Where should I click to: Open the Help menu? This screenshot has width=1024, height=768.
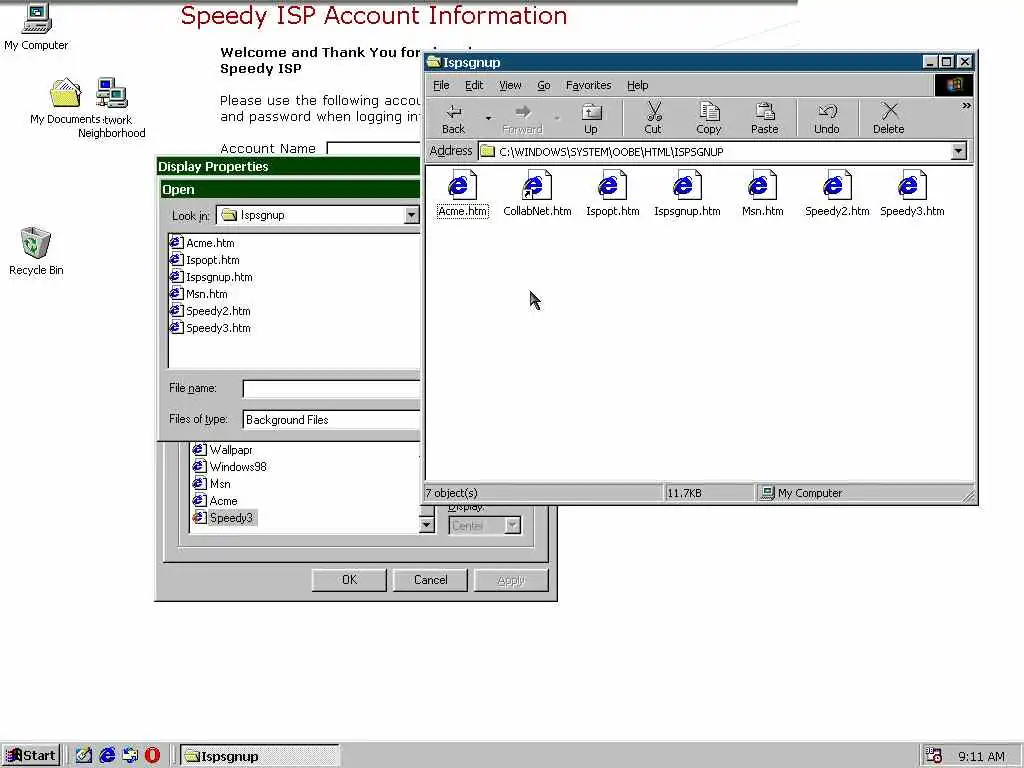point(637,86)
